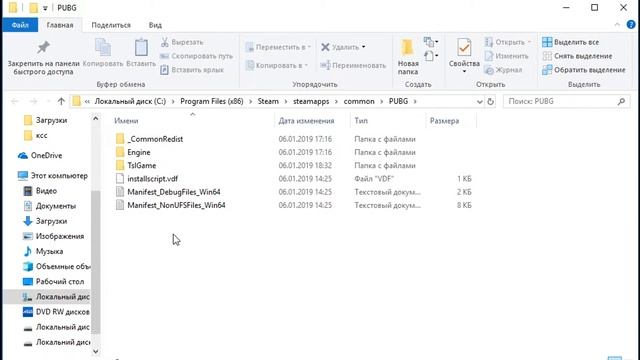Select installscript.vdf file
The image size is (640, 360).
[153, 179]
